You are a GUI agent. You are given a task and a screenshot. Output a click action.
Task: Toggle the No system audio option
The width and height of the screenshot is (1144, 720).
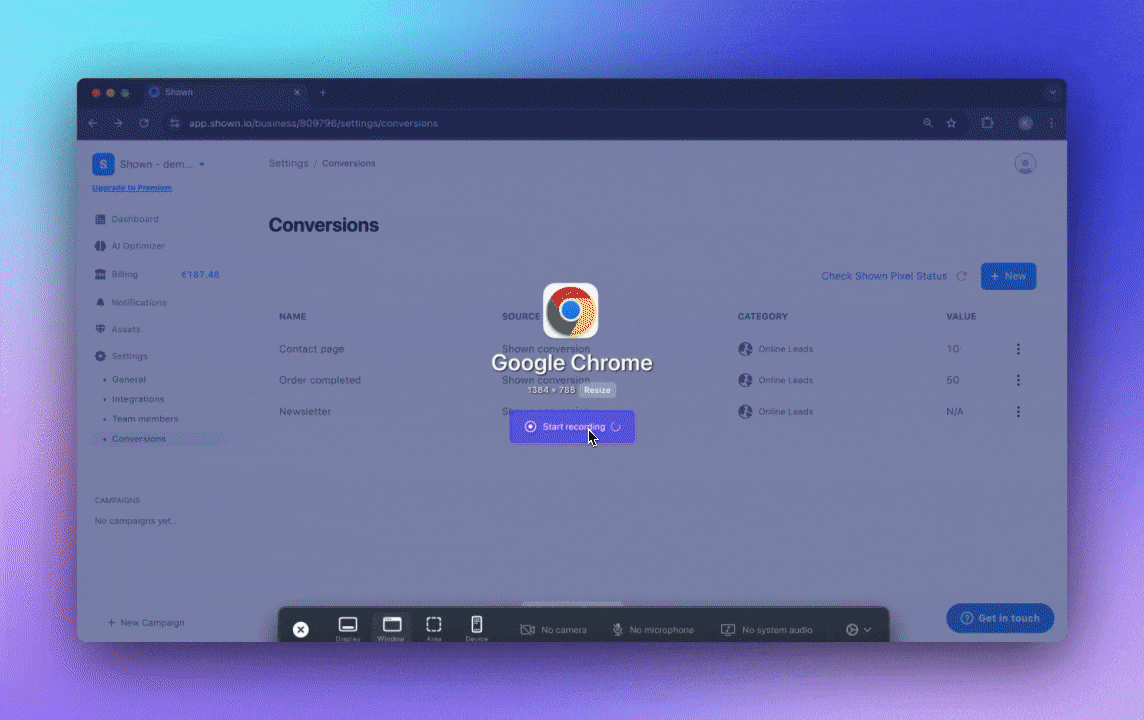pyautogui.click(x=767, y=630)
